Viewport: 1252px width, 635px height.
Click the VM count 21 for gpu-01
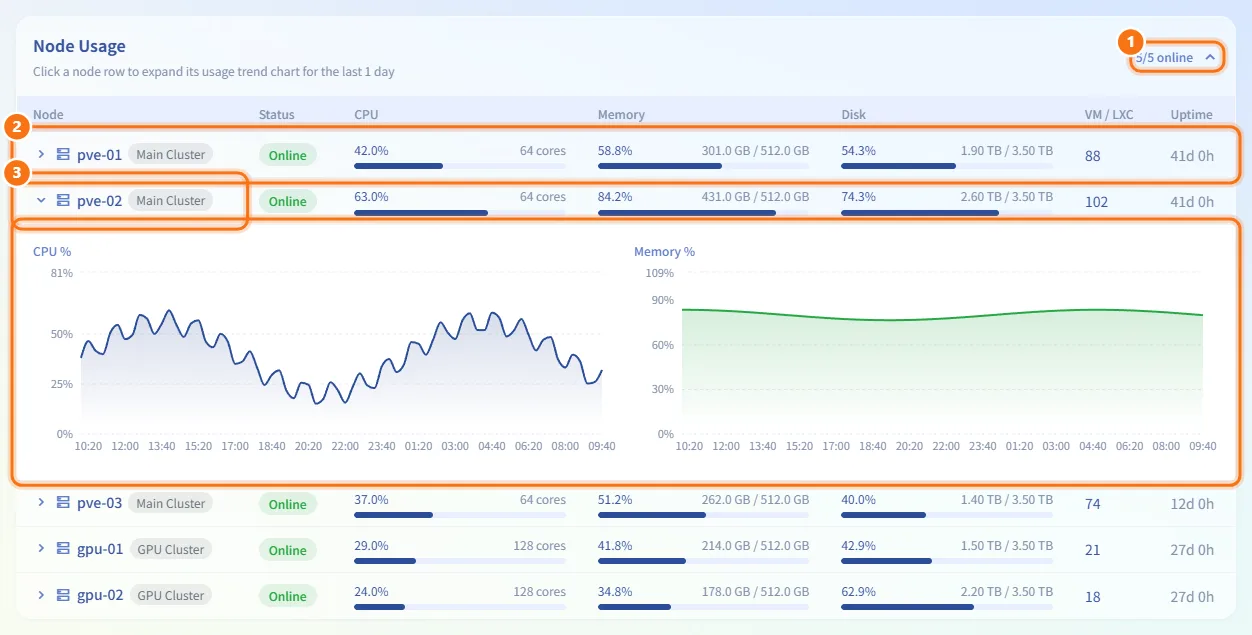[1093, 551]
